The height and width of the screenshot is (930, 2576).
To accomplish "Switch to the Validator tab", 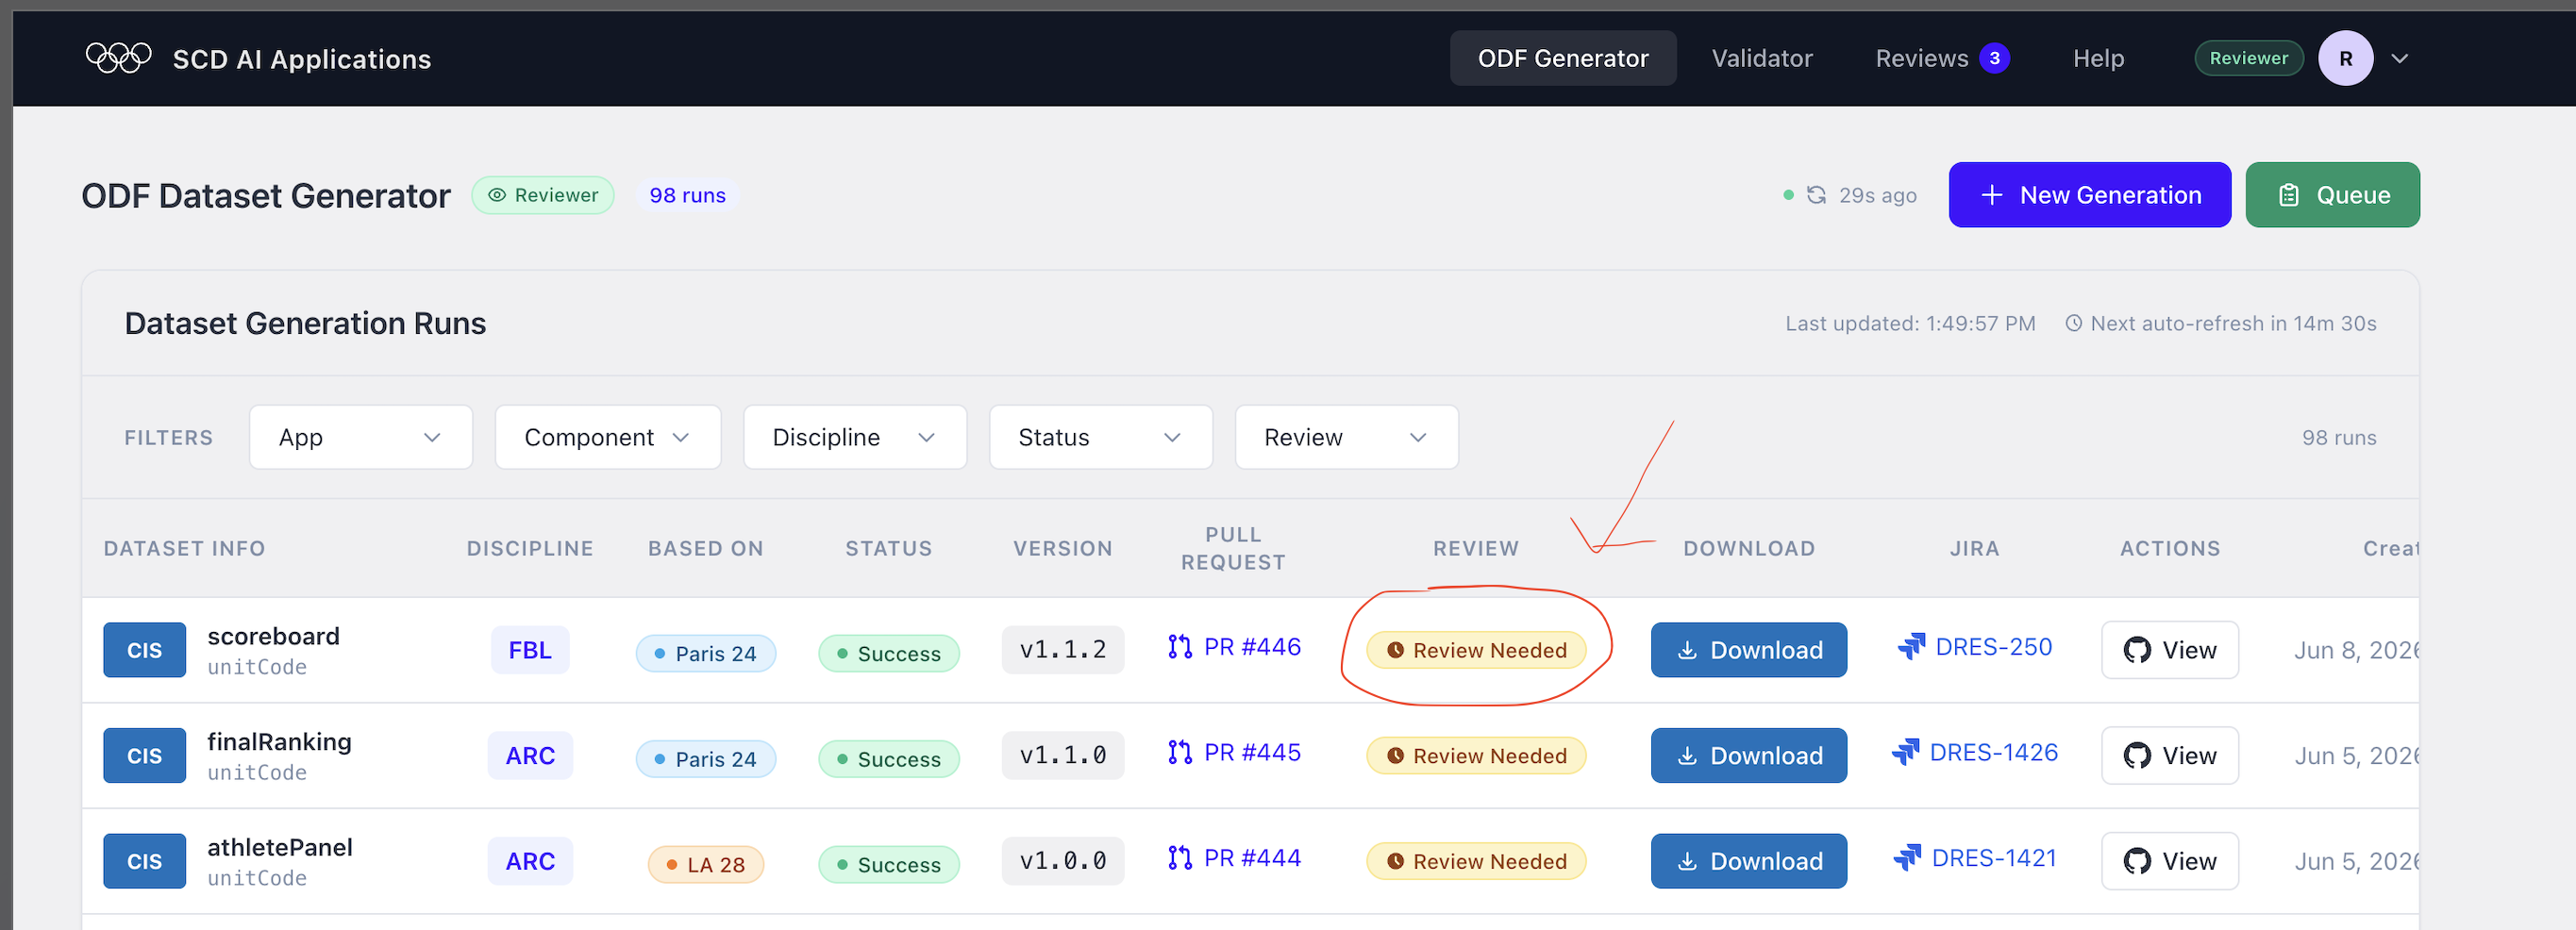I will [1762, 58].
